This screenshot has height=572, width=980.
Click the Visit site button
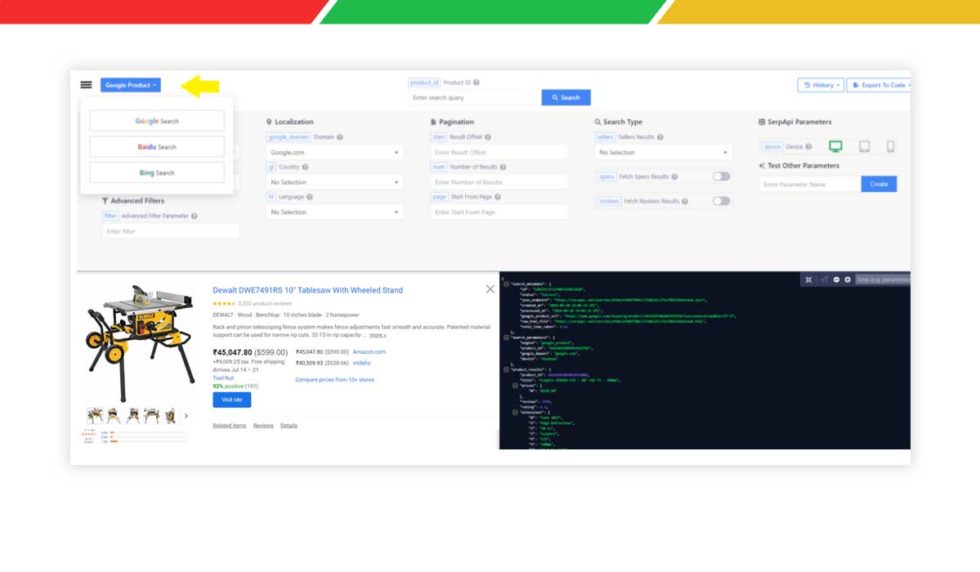[232, 400]
